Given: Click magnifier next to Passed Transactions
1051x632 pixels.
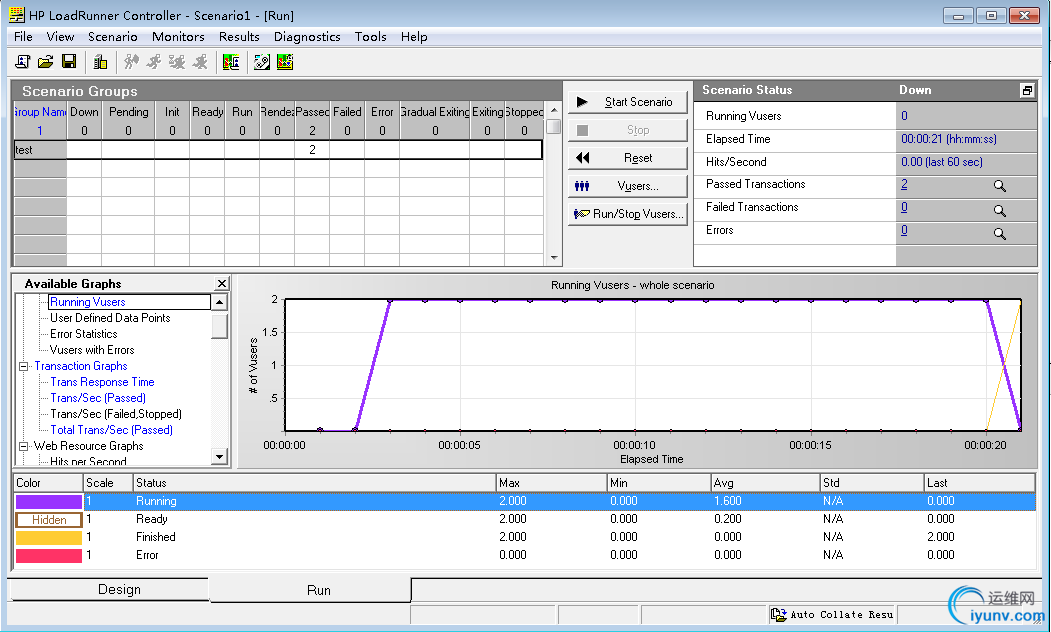Looking at the screenshot, I should tap(999, 186).
